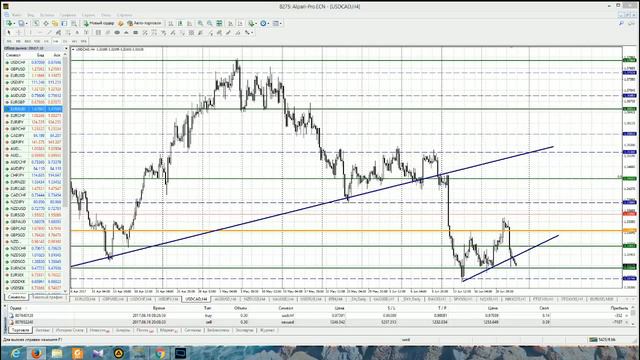This screenshot has height=360, width=640.
Task: Zoom in on the chart
Action: [200, 23]
